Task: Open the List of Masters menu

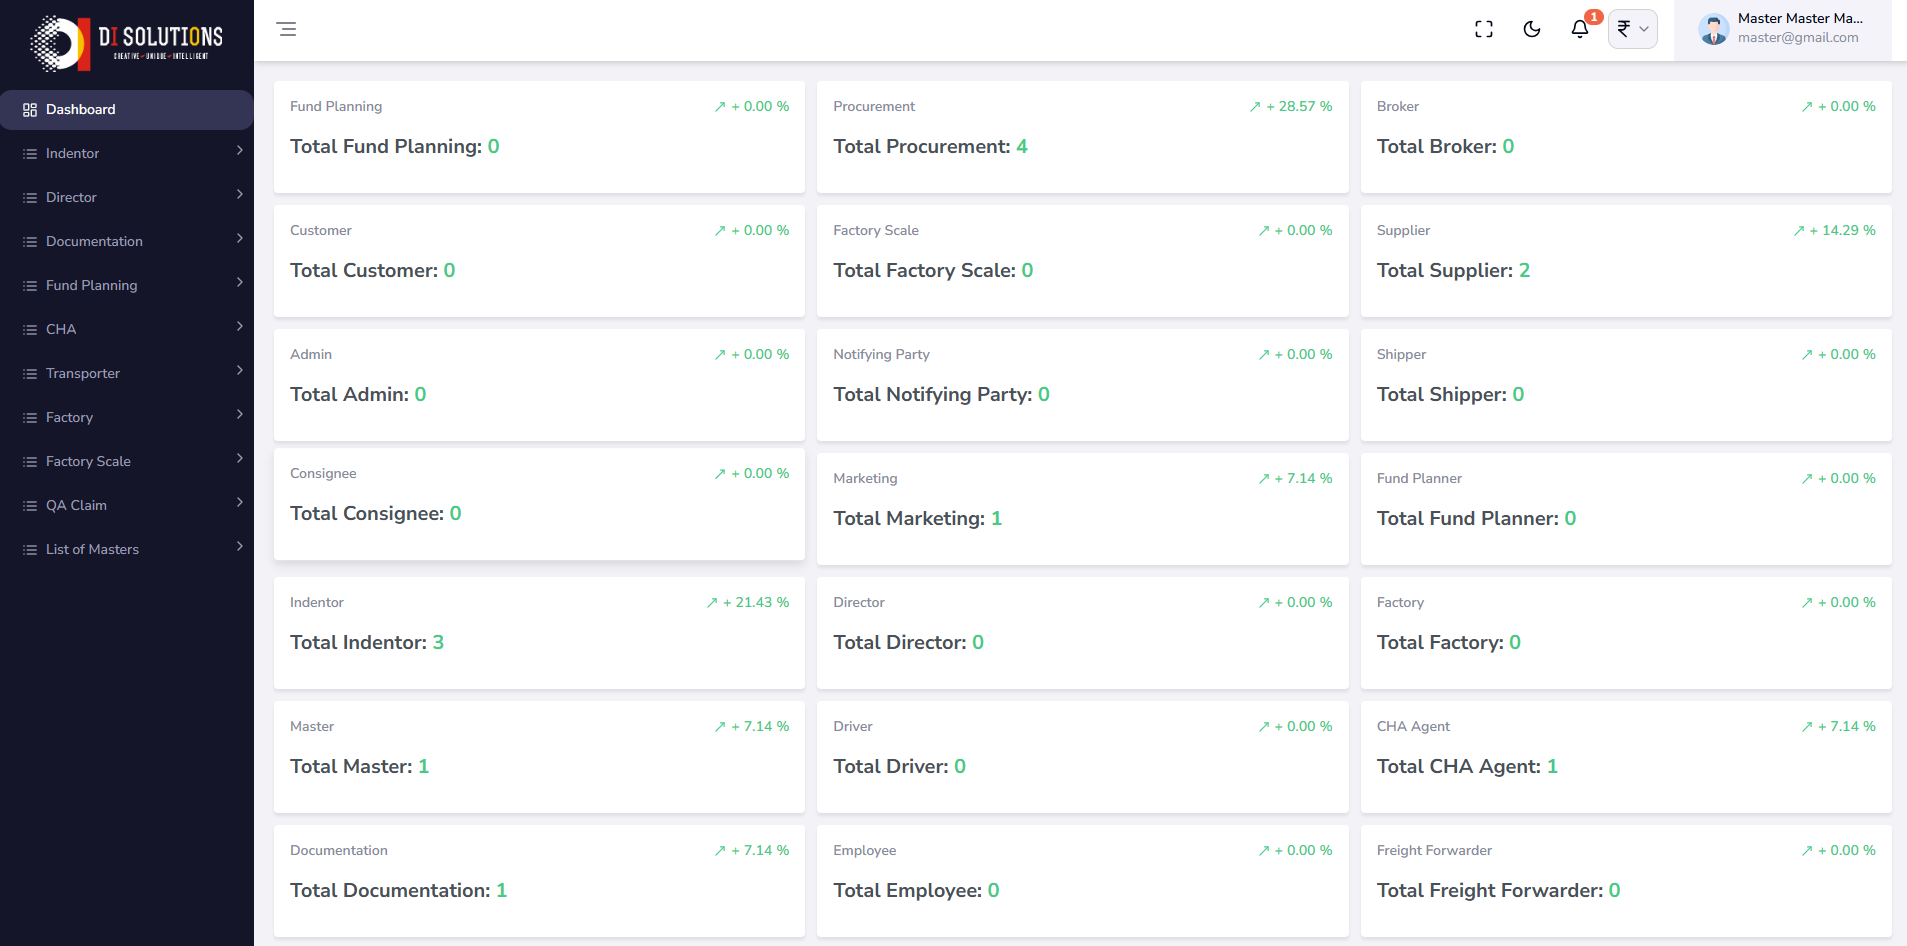Action: tap(92, 550)
